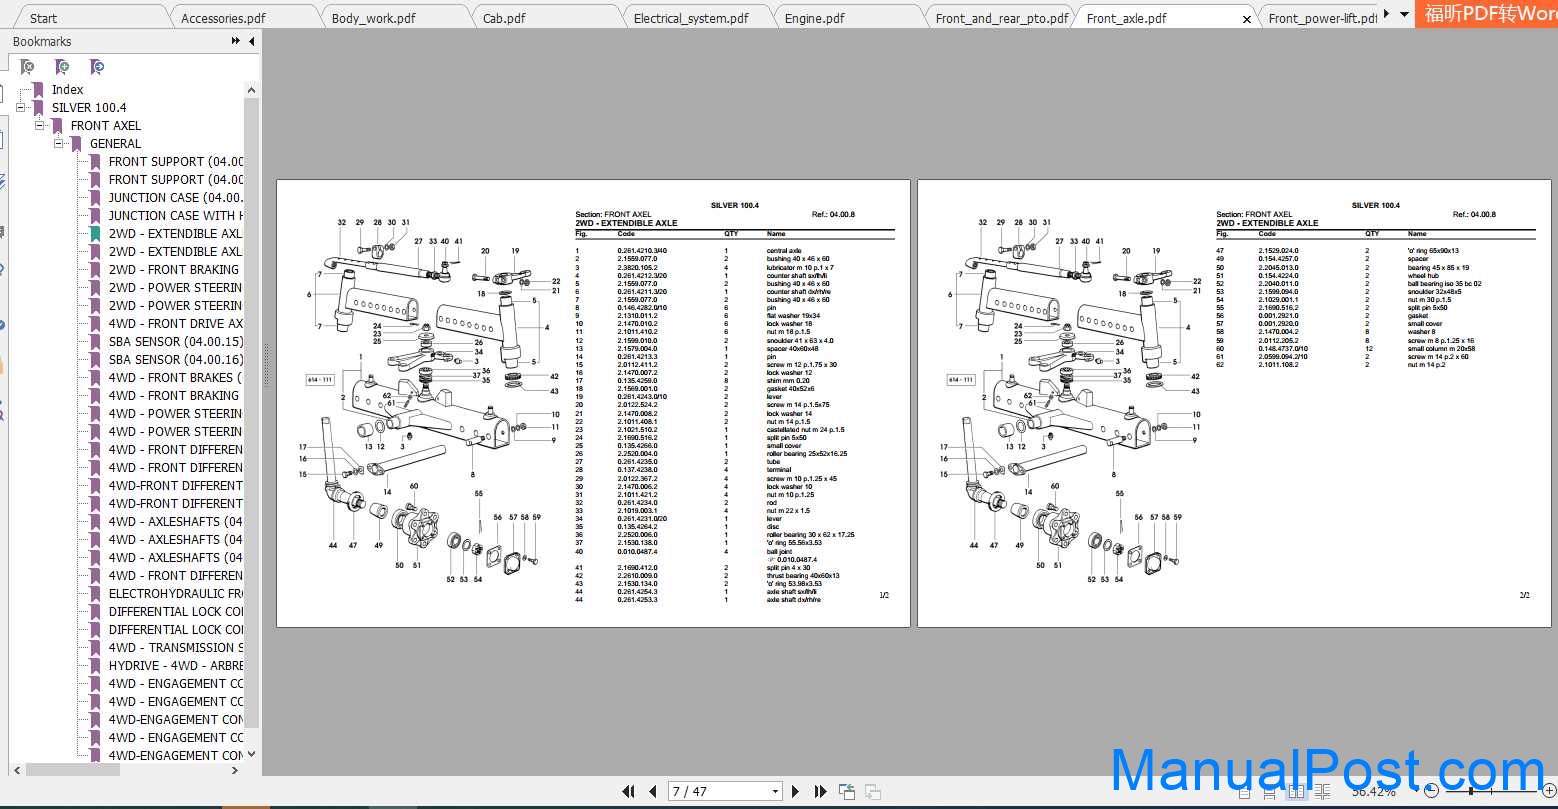The image size is (1558, 809).
Task: Click the add new bookmark icon
Action: tap(62, 67)
